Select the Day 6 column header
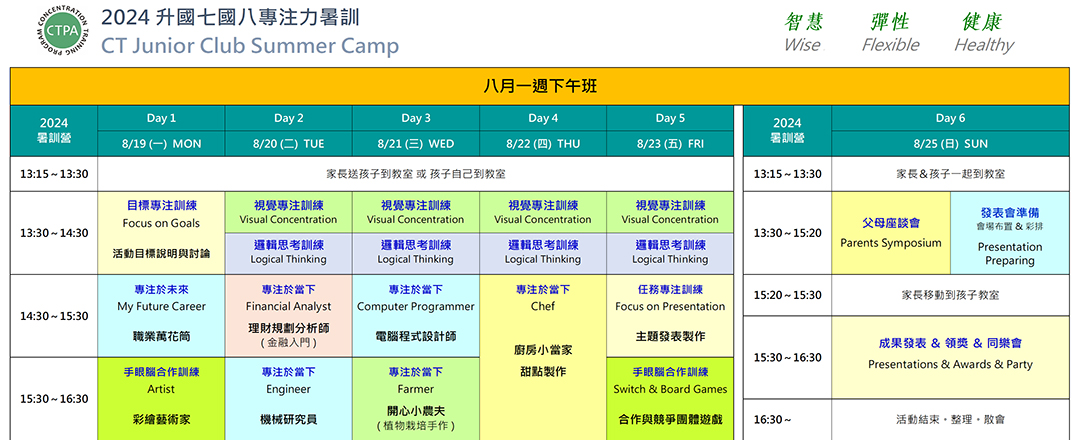 tap(949, 118)
